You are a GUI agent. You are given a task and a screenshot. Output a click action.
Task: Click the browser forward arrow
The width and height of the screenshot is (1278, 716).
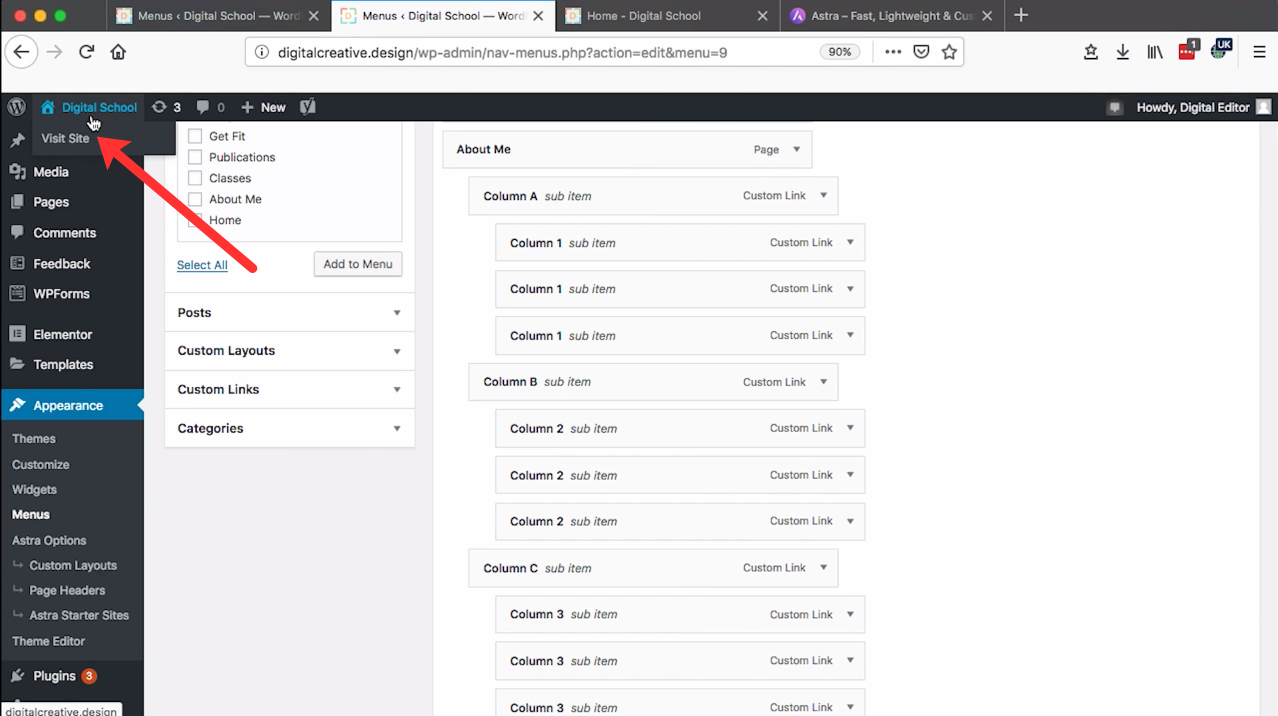(x=54, y=52)
